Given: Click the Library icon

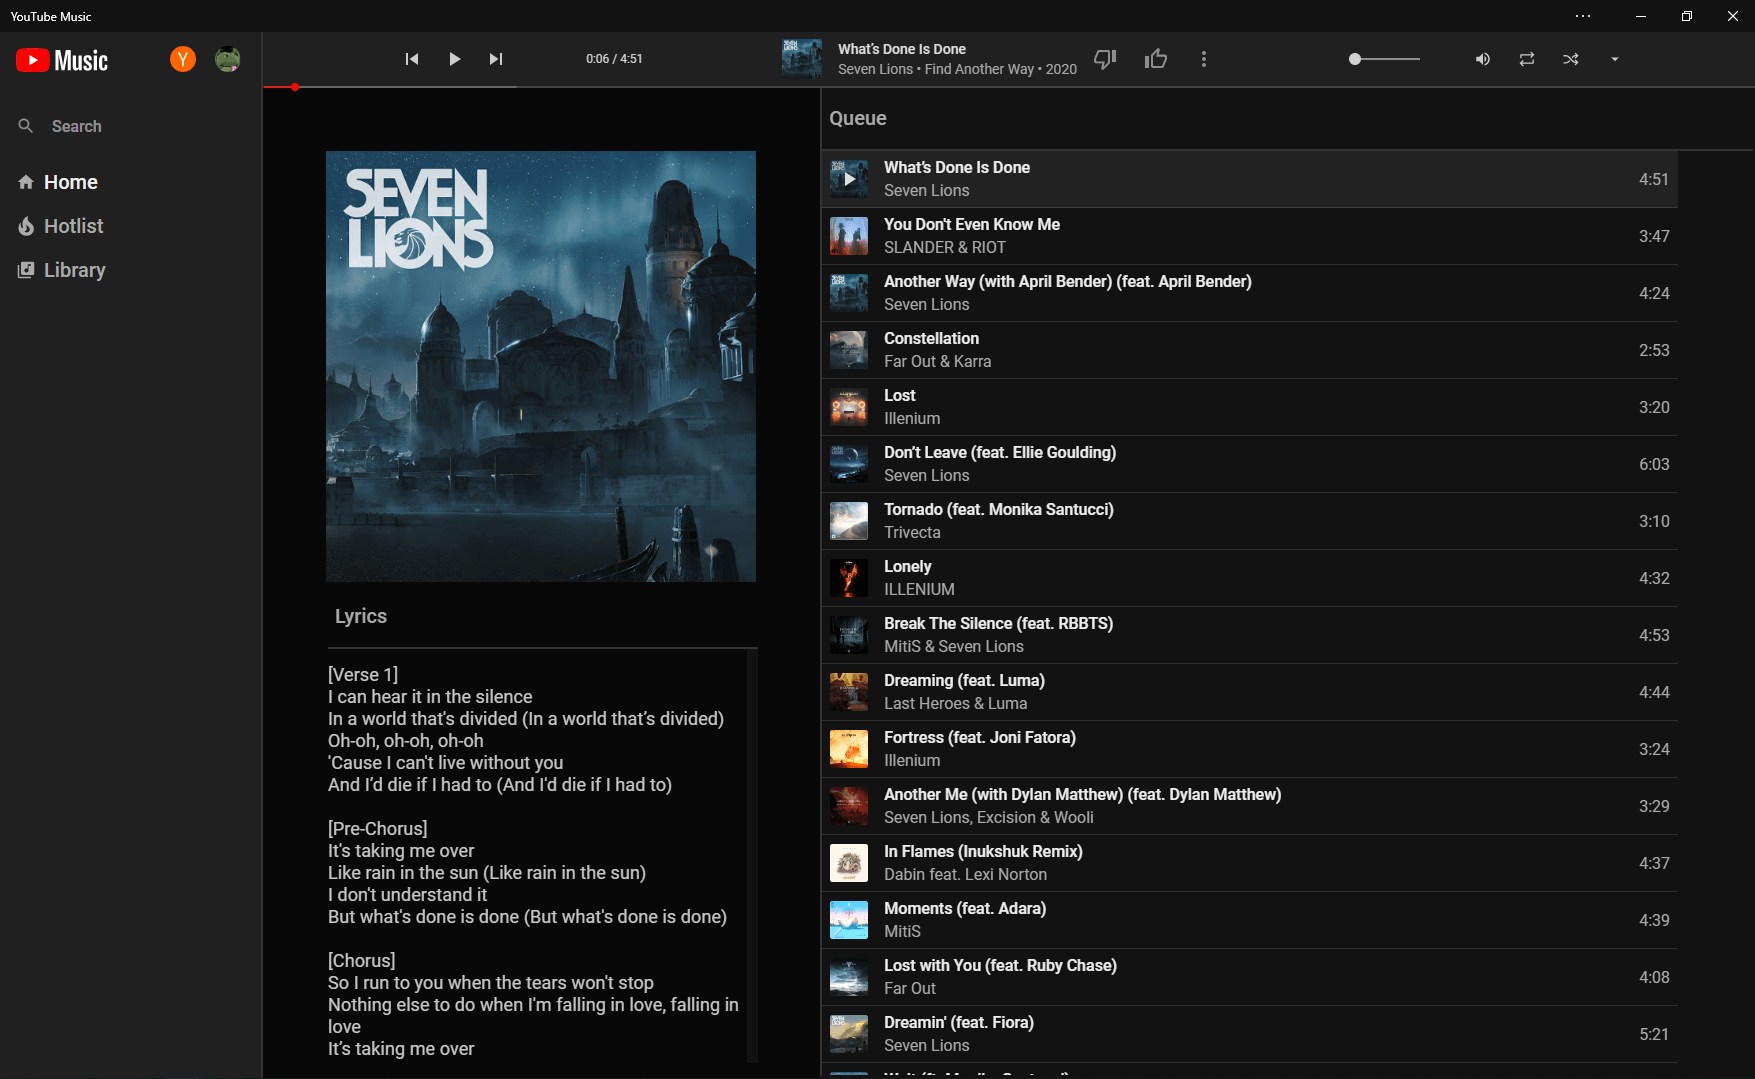Looking at the screenshot, I should (x=26, y=270).
